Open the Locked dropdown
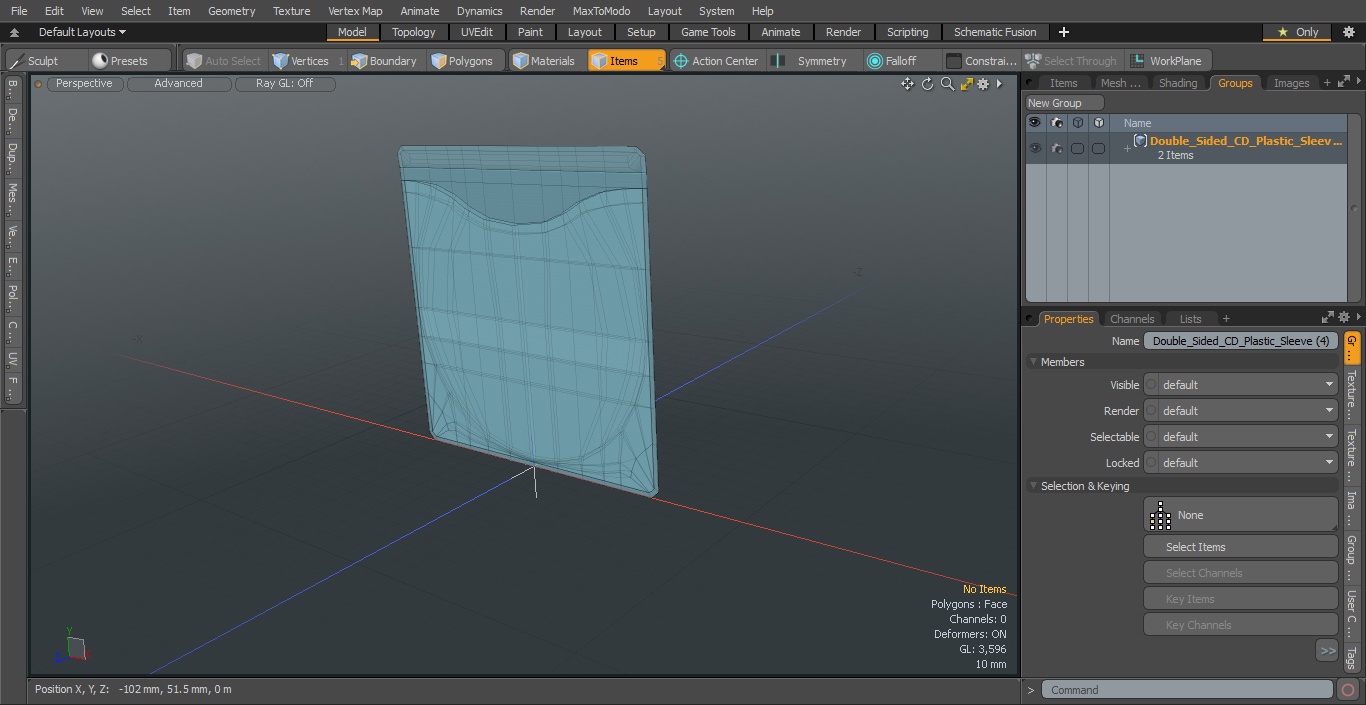Image resolution: width=1366 pixels, height=705 pixels. point(1247,463)
